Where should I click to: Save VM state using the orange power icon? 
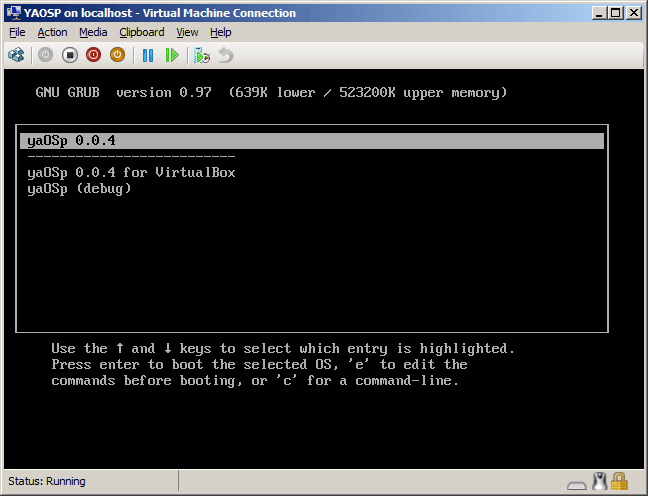click(117, 55)
